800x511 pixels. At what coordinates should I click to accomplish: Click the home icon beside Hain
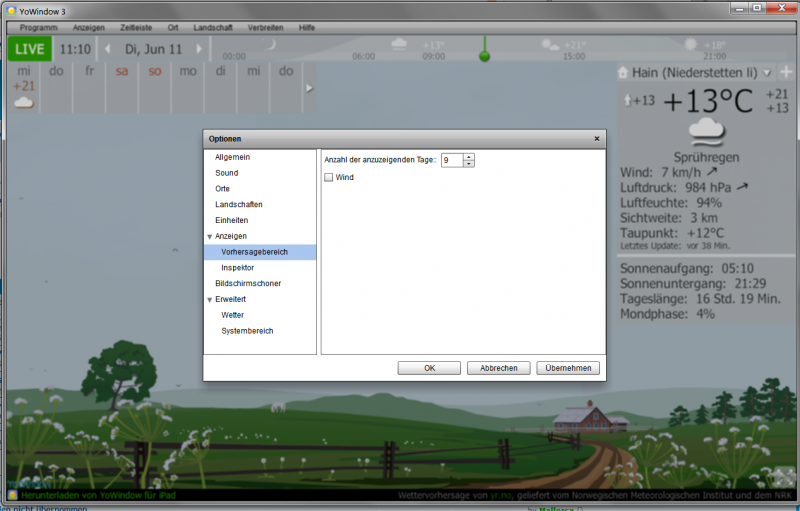pyautogui.click(x=624, y=72)
